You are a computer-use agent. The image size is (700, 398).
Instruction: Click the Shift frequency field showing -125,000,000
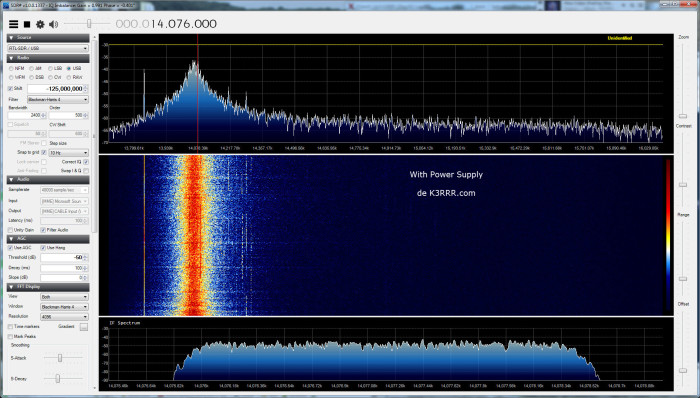[x=58, y=89]
